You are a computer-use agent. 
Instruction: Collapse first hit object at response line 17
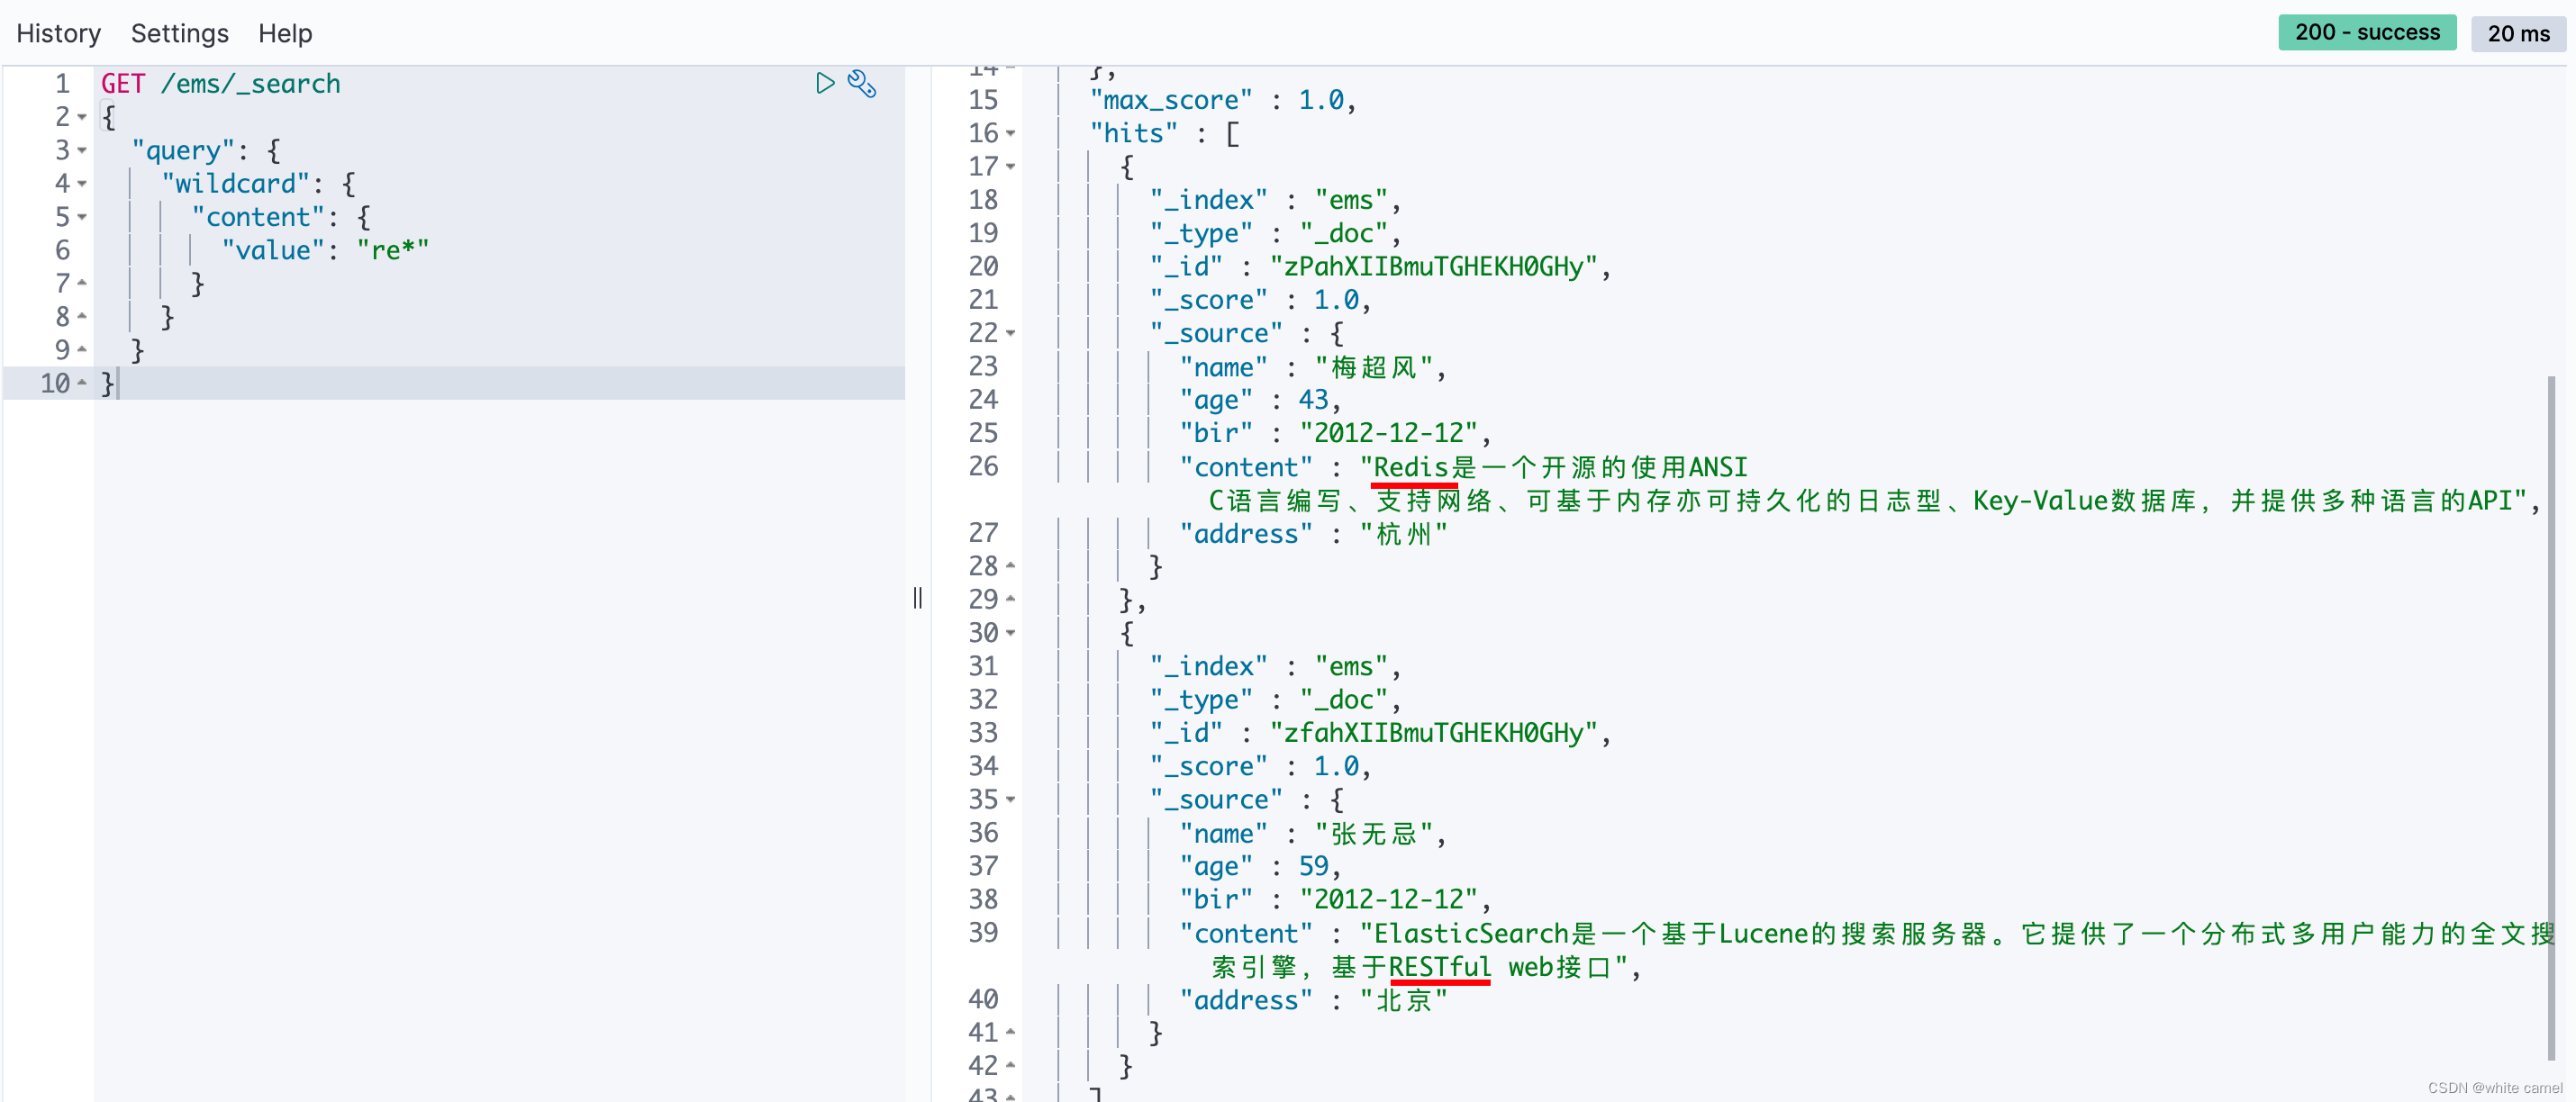(1010, 167)
